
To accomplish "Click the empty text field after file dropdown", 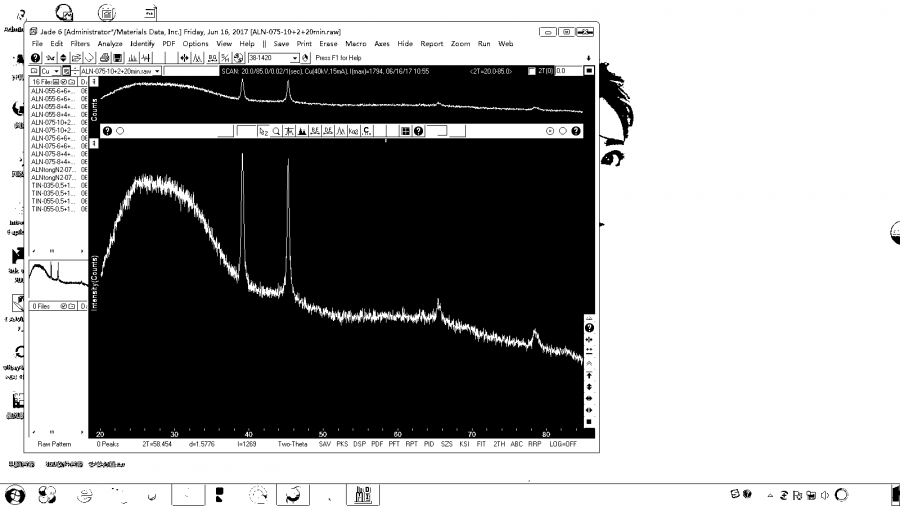I will coord(191,71).
